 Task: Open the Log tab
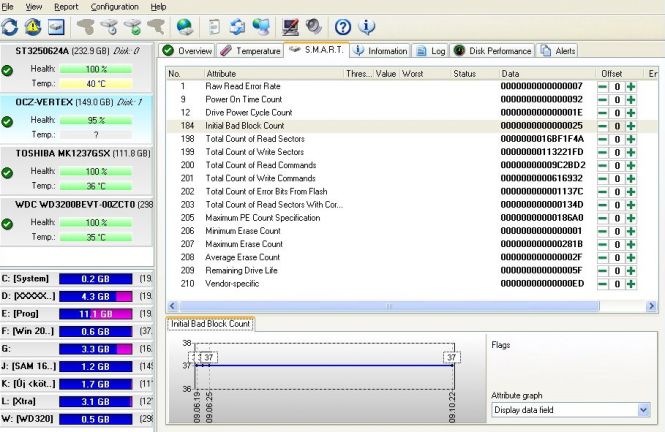coord(431,50)
